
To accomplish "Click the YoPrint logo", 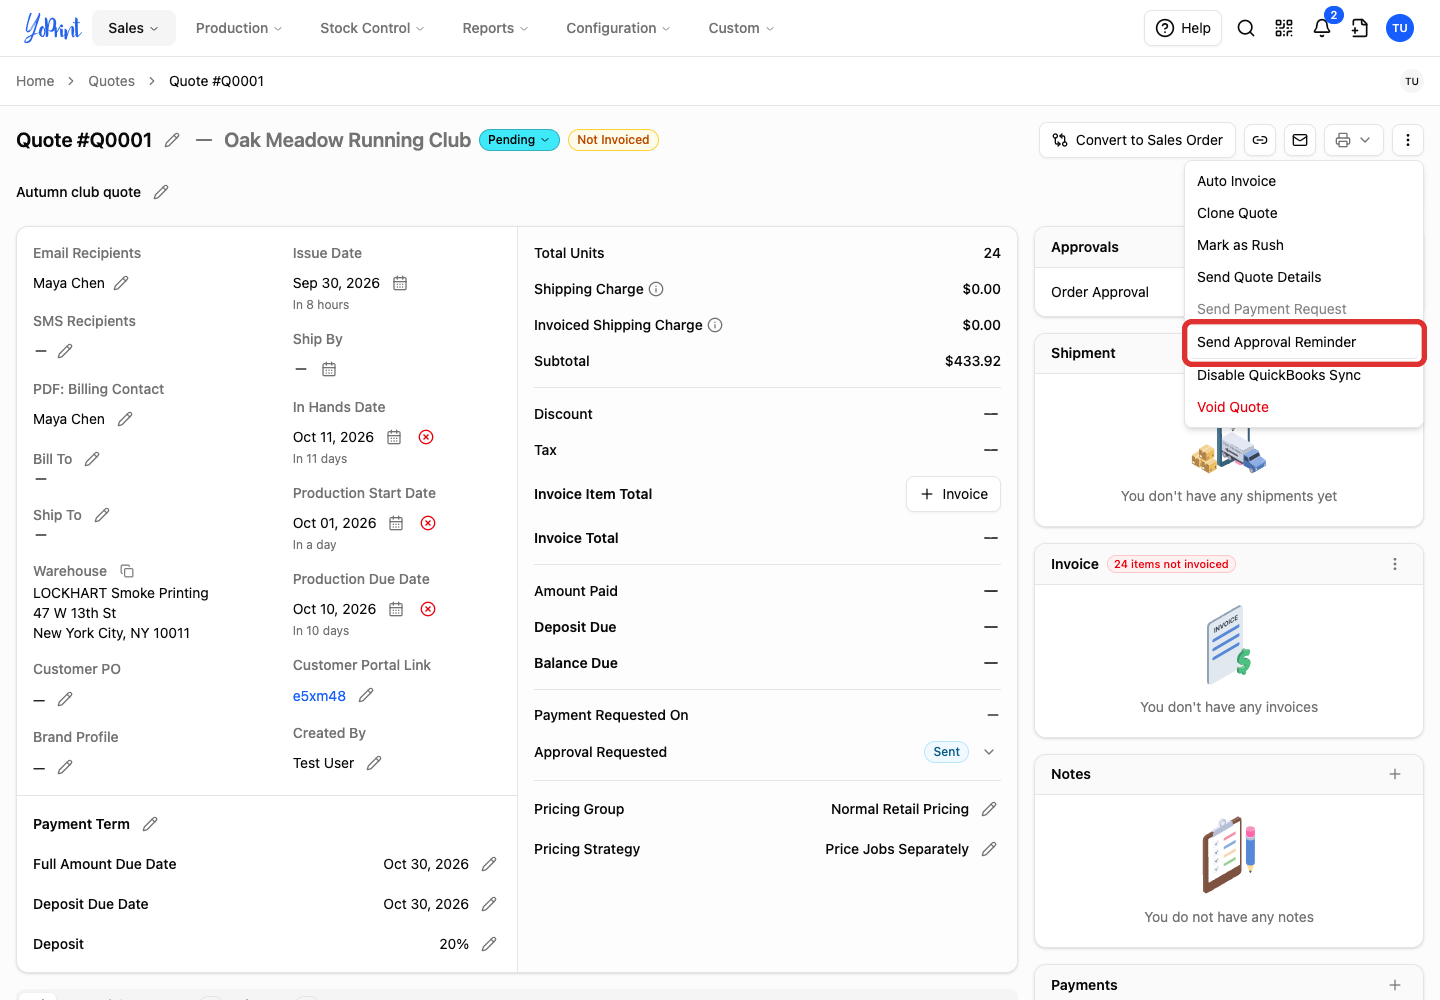I will pos(52,28).
